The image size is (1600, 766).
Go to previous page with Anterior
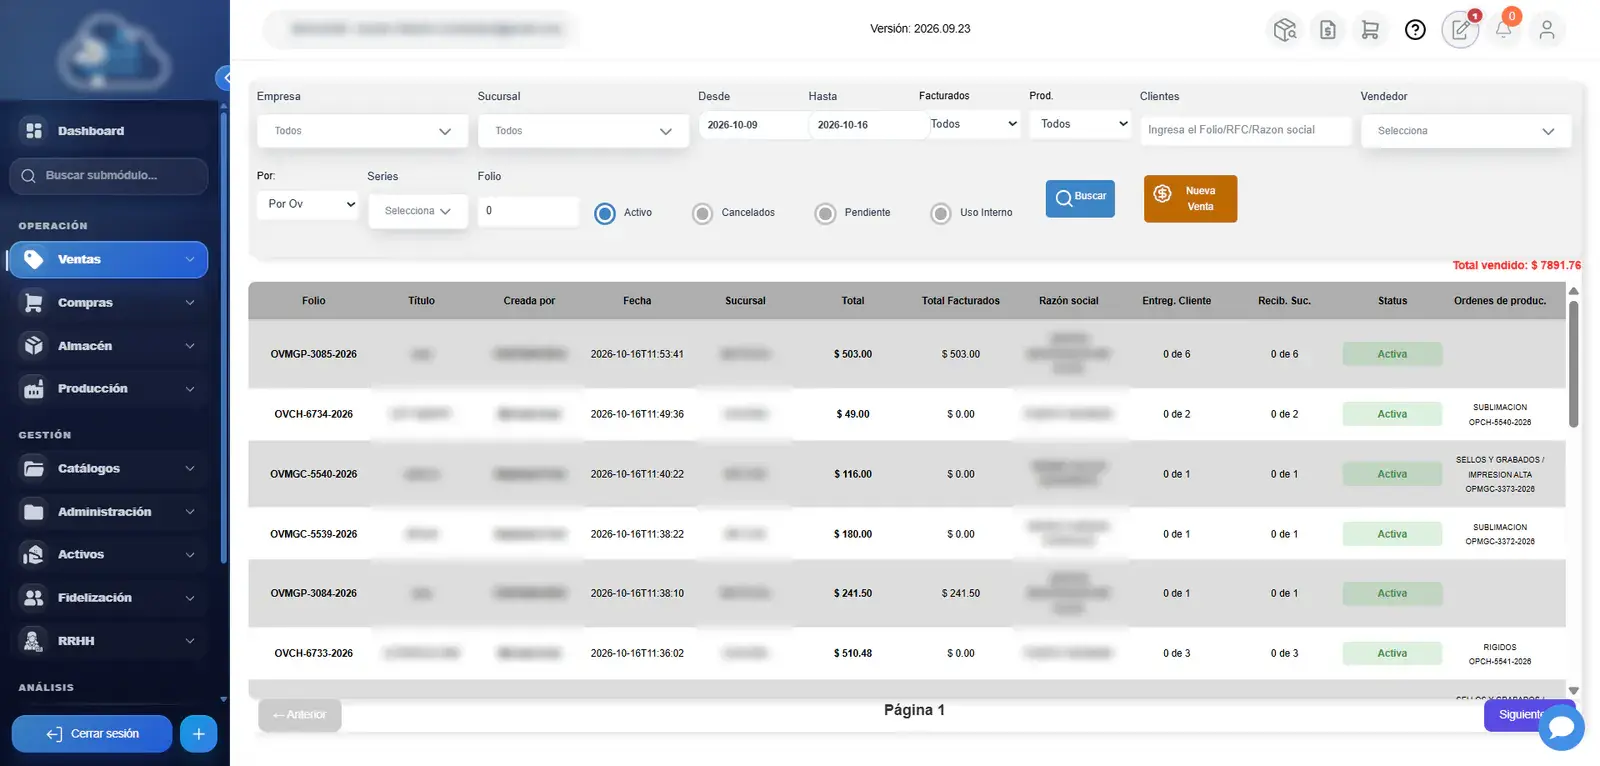(300, 715)
